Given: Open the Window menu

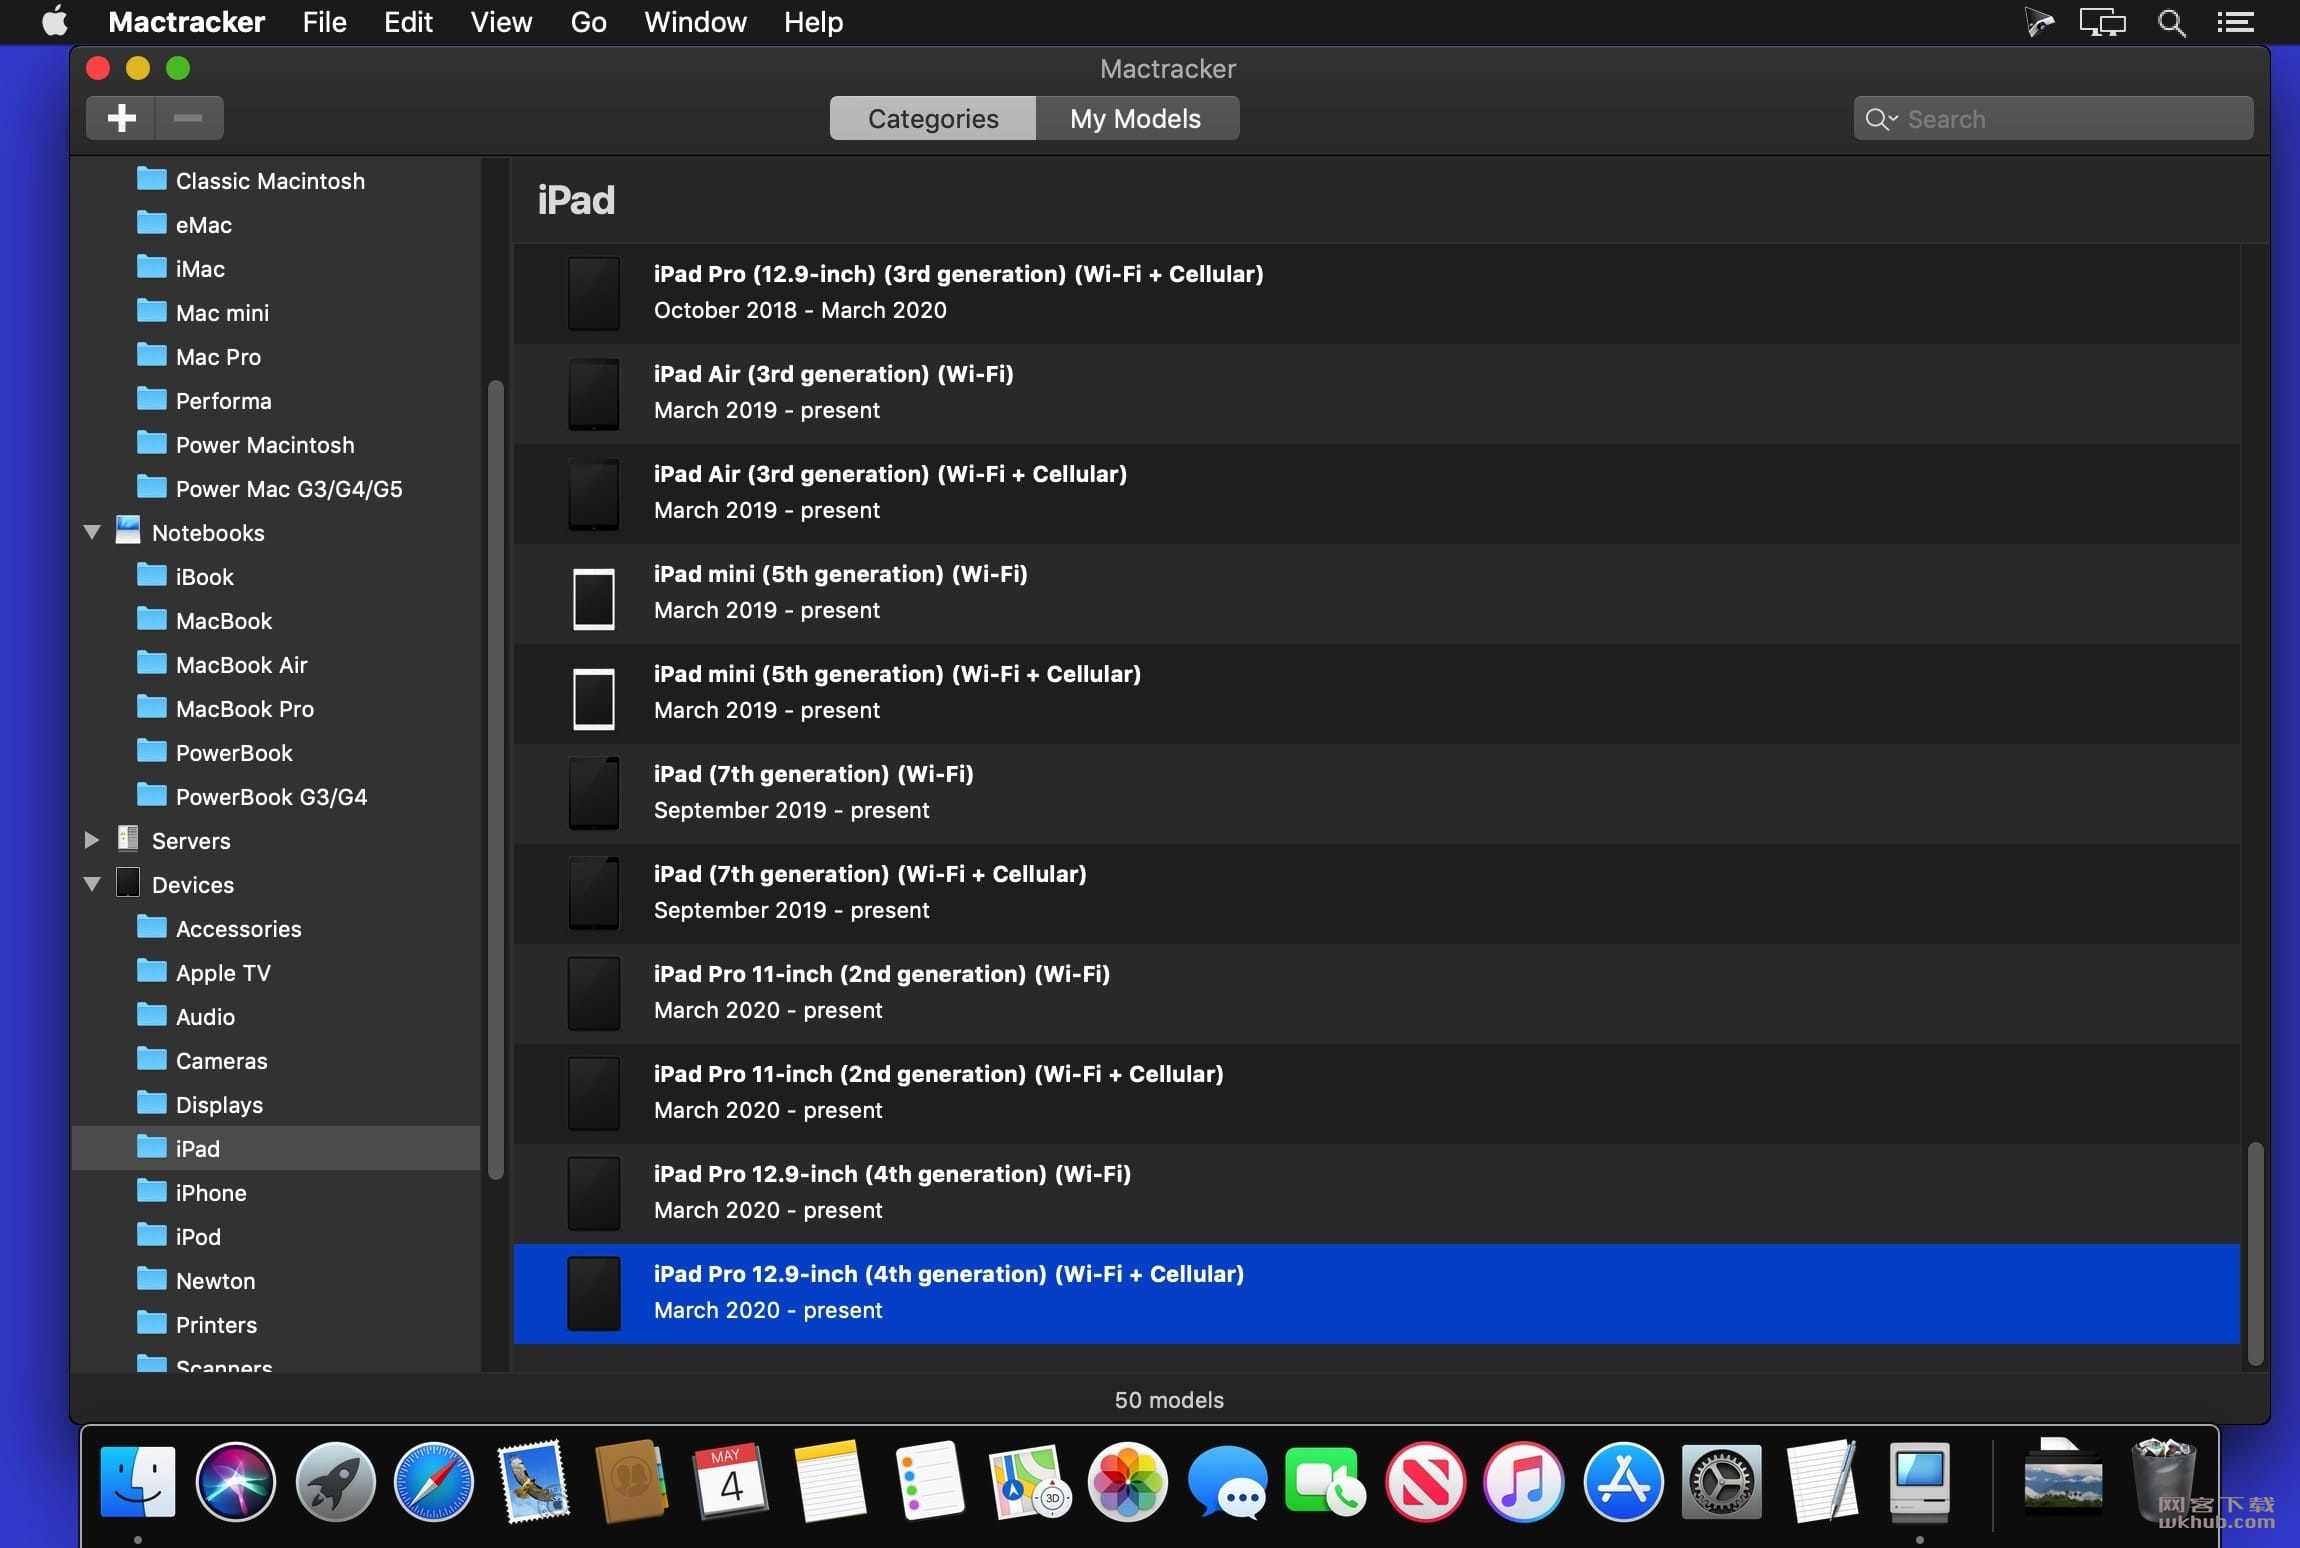Looking at the screenshot, I should (x=695, y=22).
